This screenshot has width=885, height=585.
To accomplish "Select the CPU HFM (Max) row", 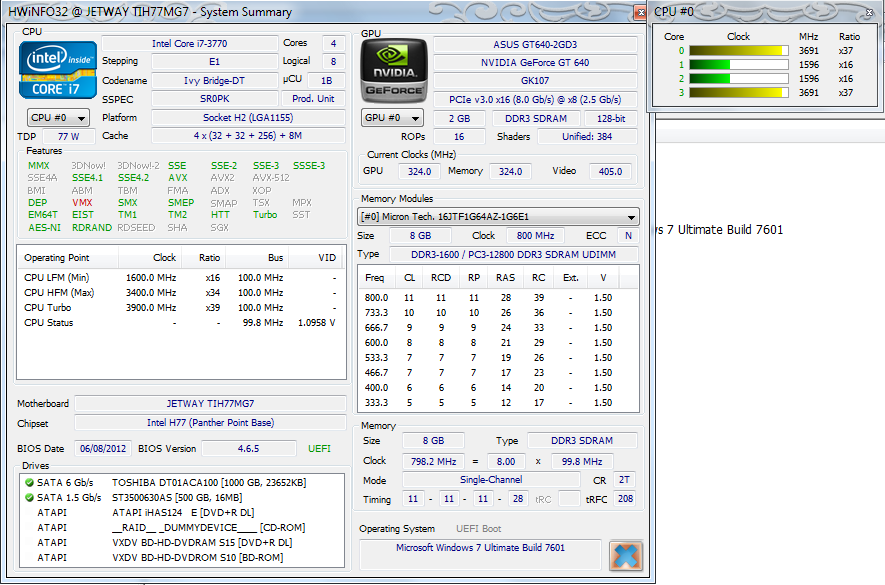I will click(x=181, y=292).
